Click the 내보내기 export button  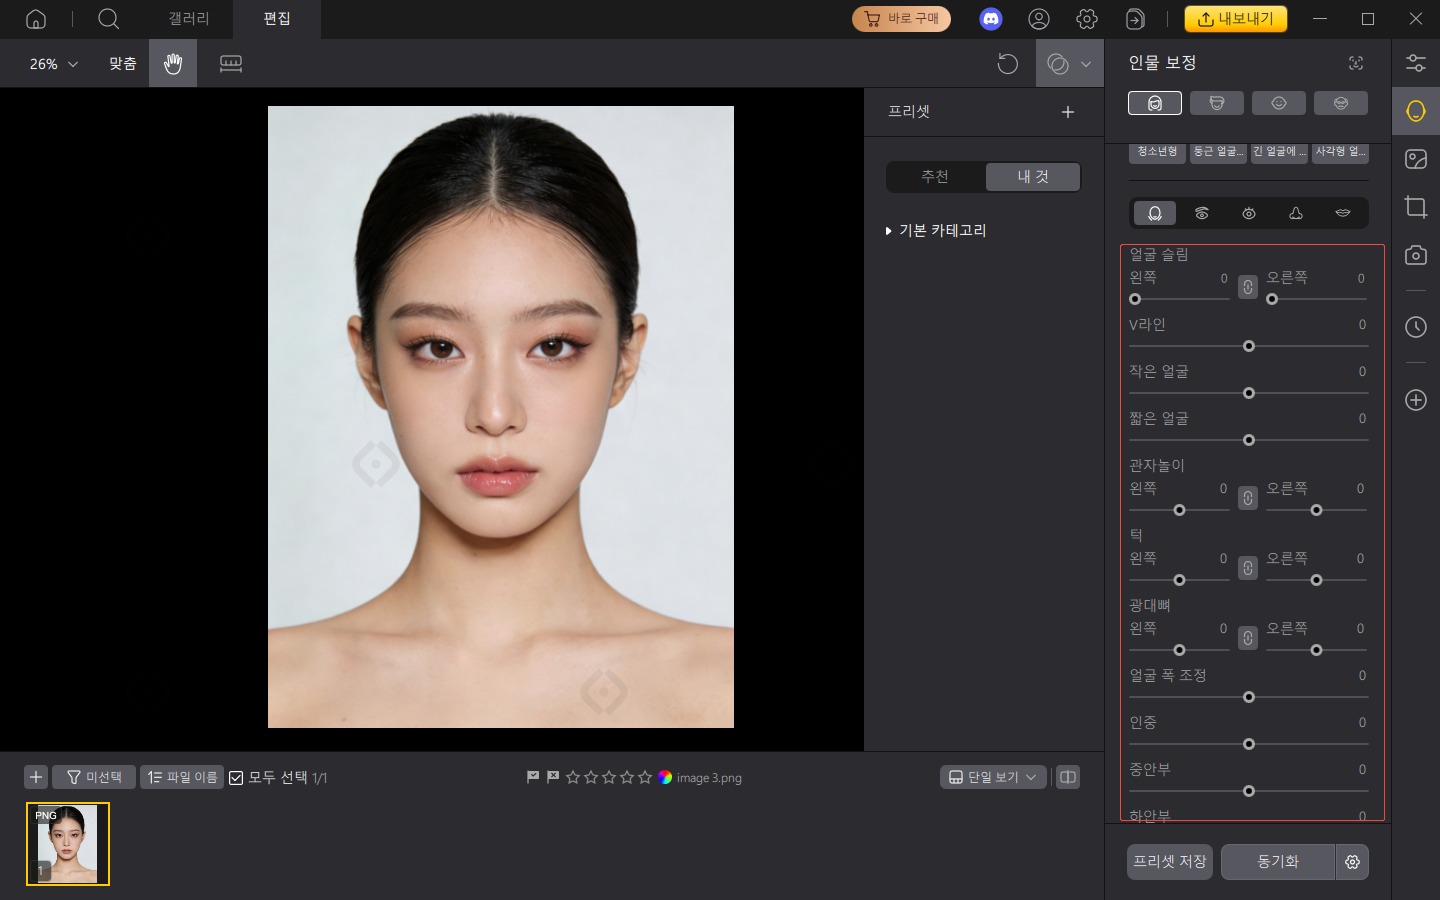(1236, 18)
